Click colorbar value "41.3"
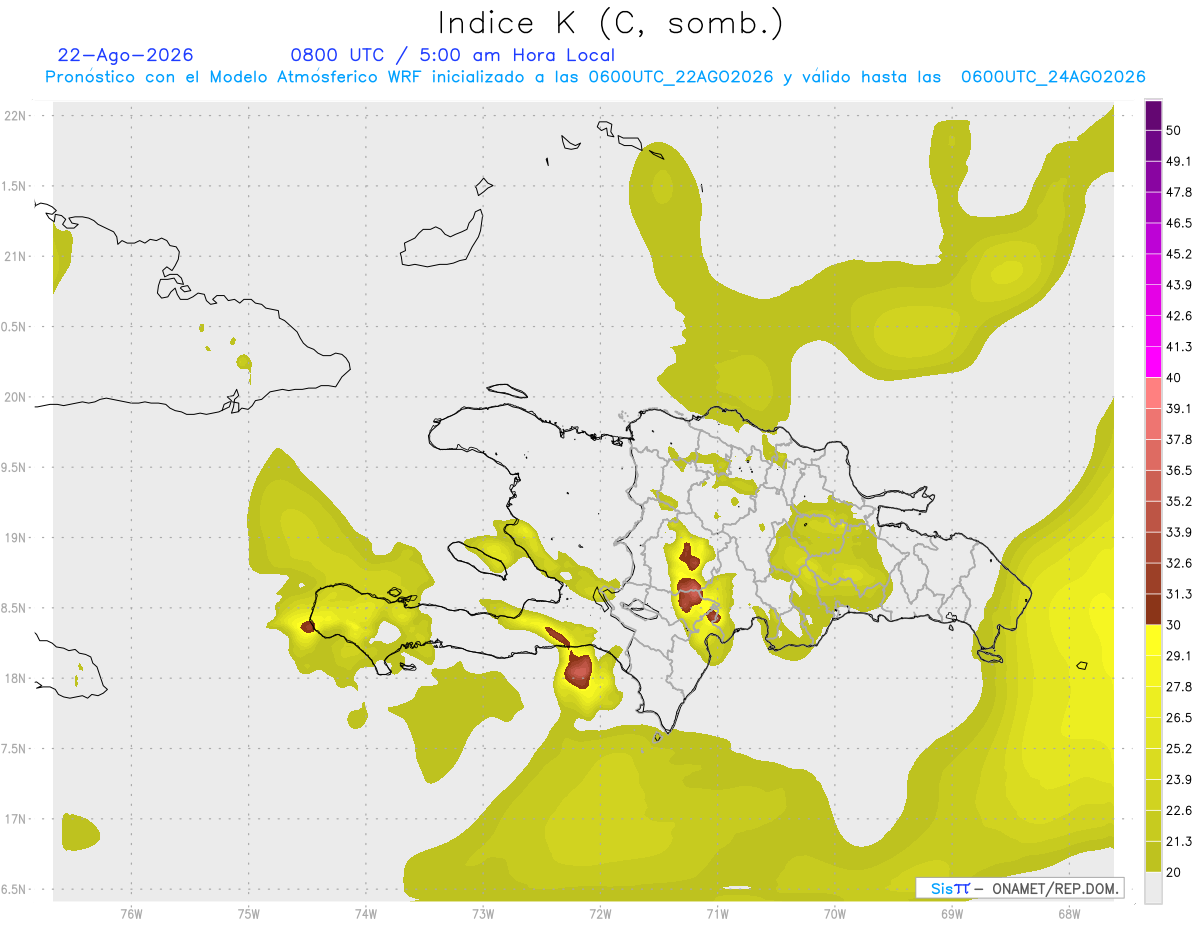Image resolution: width=1200 pixels, height=927 pixels. click(1178, 347)
